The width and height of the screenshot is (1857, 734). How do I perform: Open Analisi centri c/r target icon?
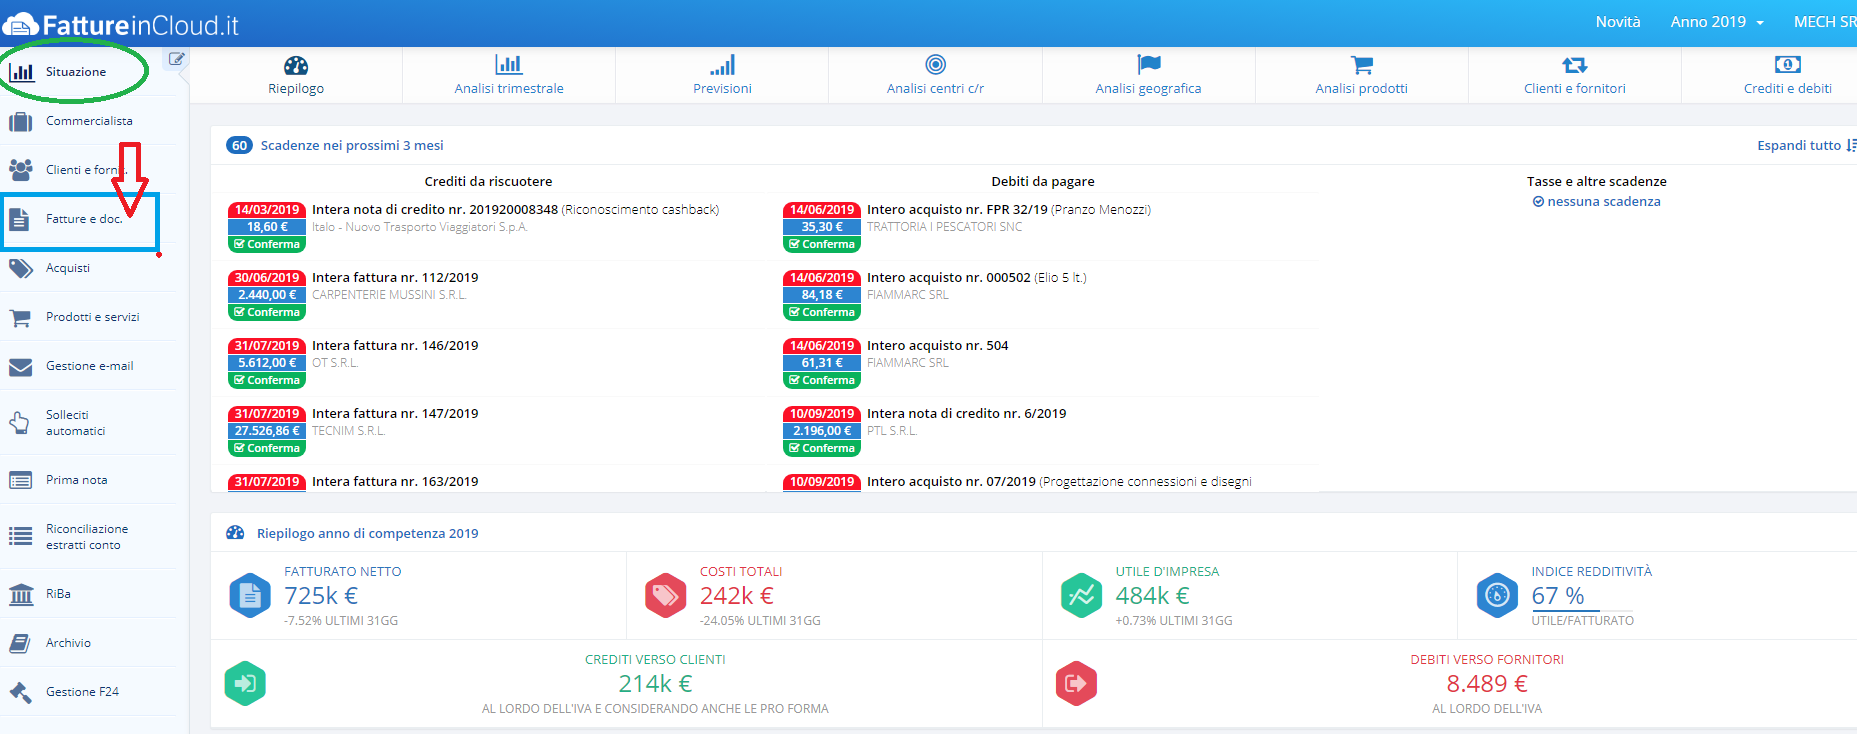[x=935, y=66]
